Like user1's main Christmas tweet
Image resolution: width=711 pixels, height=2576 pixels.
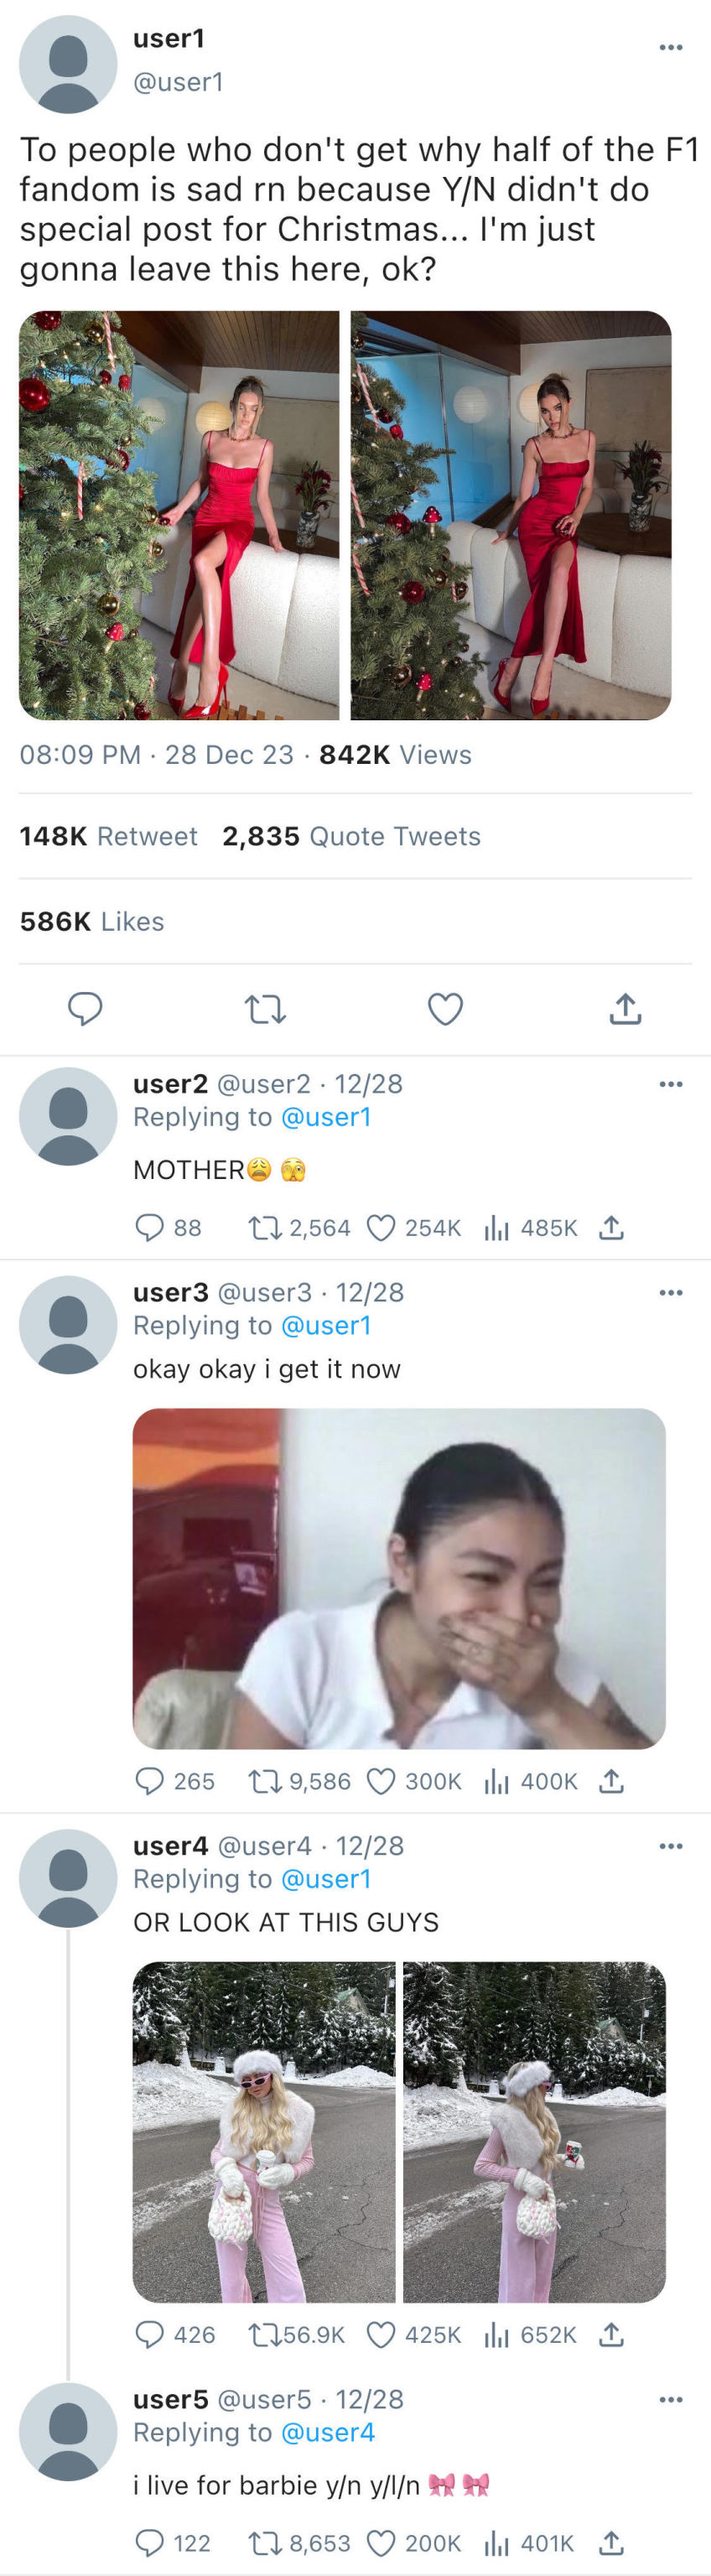point(445,1009)
